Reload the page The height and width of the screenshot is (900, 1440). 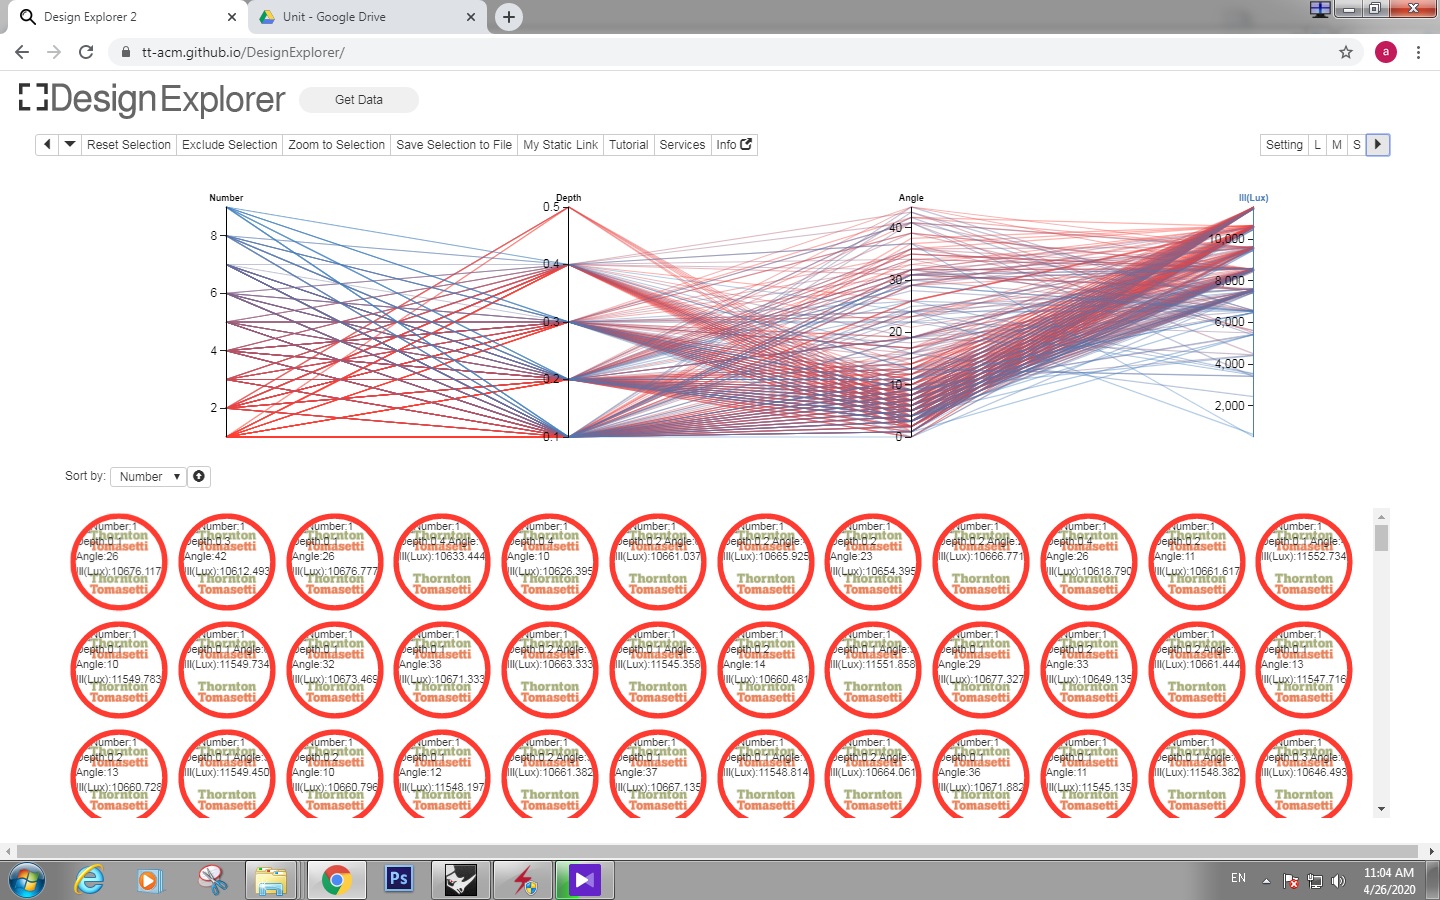86,52
